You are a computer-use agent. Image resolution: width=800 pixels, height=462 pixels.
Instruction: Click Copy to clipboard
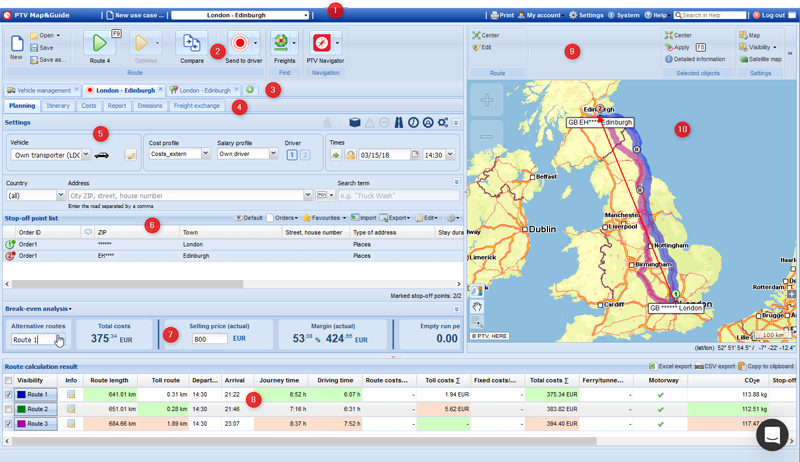coord(766,366)
